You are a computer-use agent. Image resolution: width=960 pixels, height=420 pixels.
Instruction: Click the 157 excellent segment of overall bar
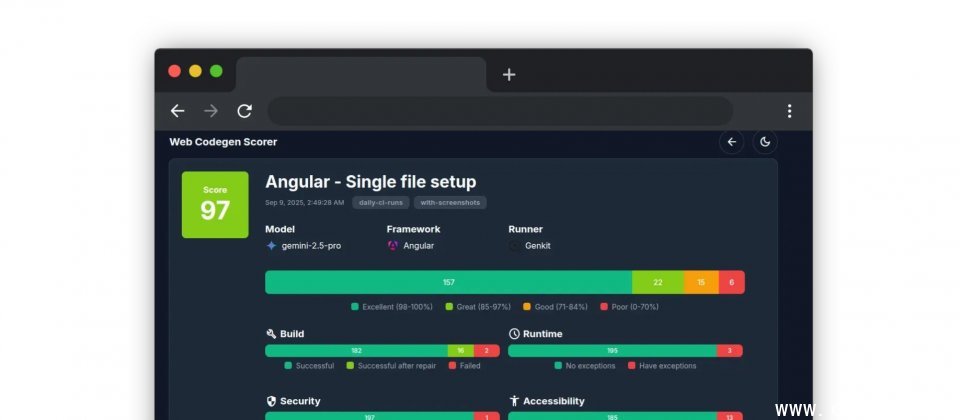(x=449, y=282)
